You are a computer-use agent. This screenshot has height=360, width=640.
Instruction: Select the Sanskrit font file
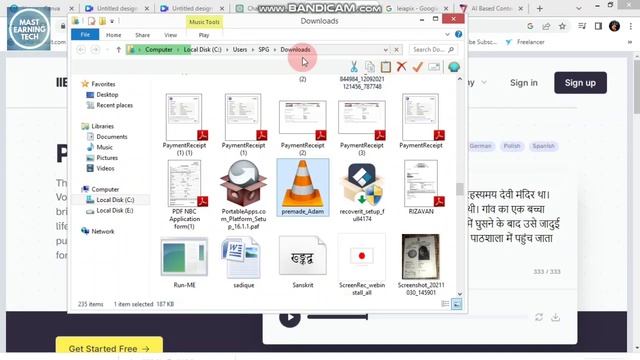(302, 261)
